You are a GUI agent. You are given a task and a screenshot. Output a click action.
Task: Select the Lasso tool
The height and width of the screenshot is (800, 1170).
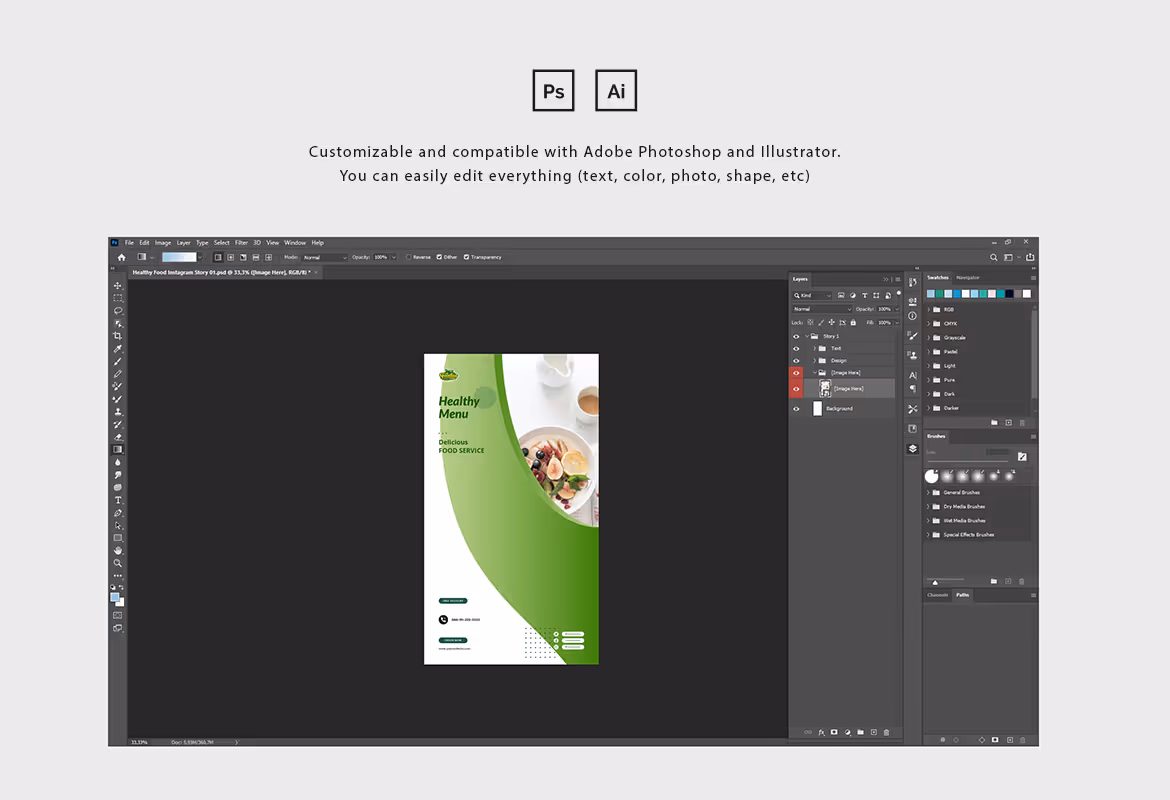tap(118, 310)
